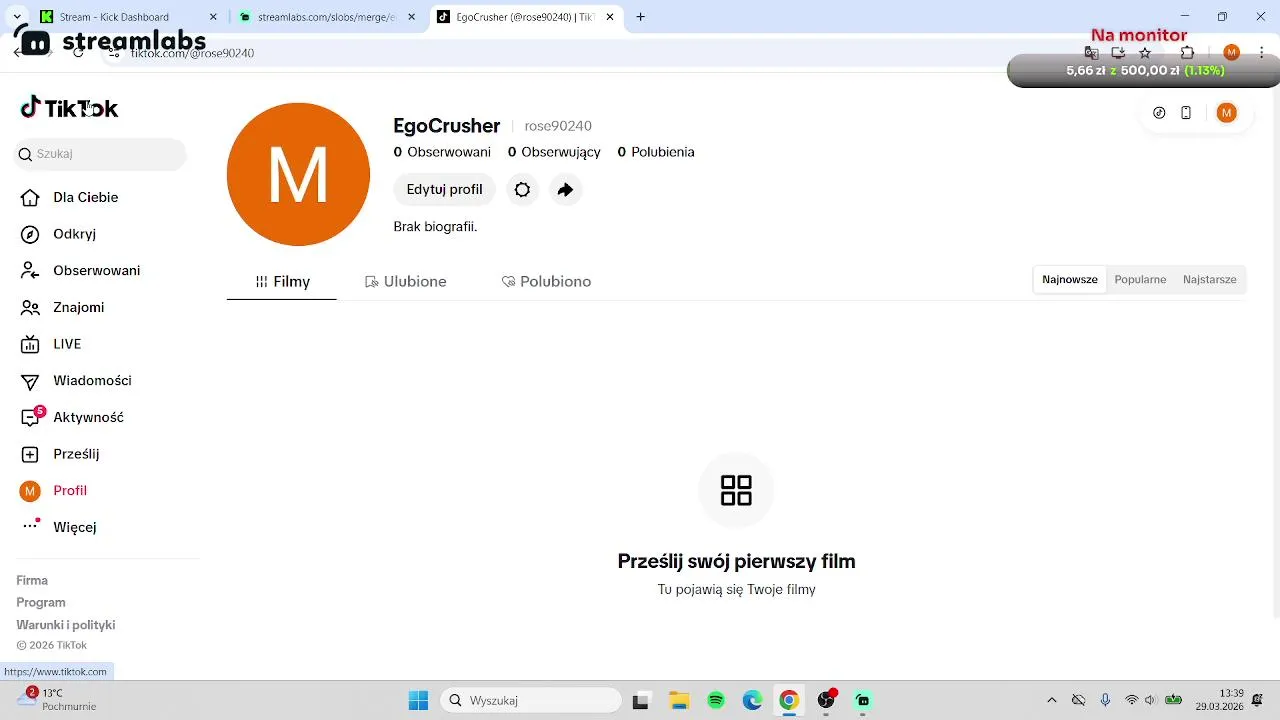Open the Chrome three-dot menu
1280x720 pixels.
1262,53
